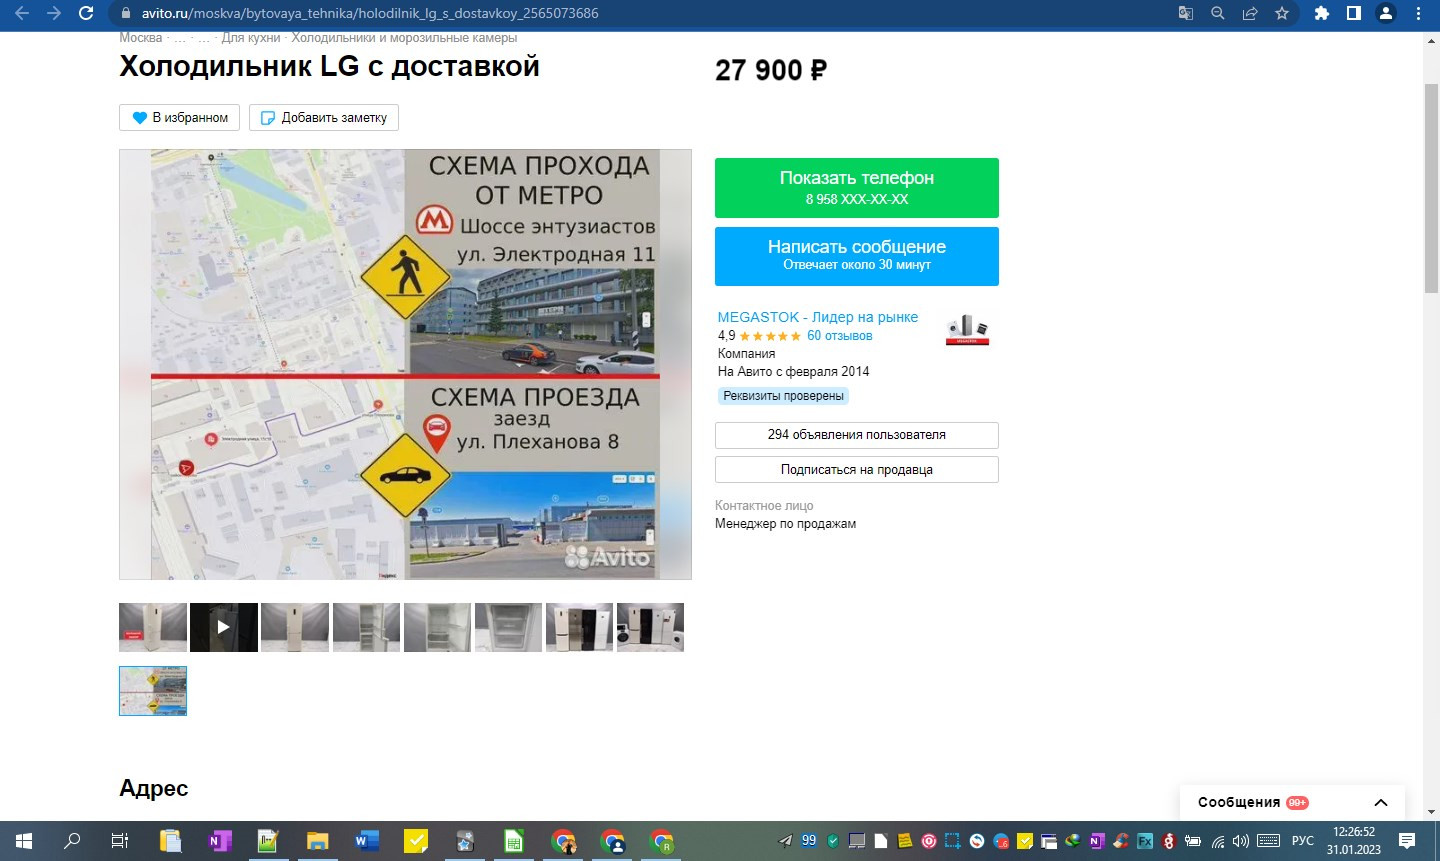This screenshot has width=1440, height=861.
Task: Open the clock and date 12:26:52
Action: (1354, 841)
